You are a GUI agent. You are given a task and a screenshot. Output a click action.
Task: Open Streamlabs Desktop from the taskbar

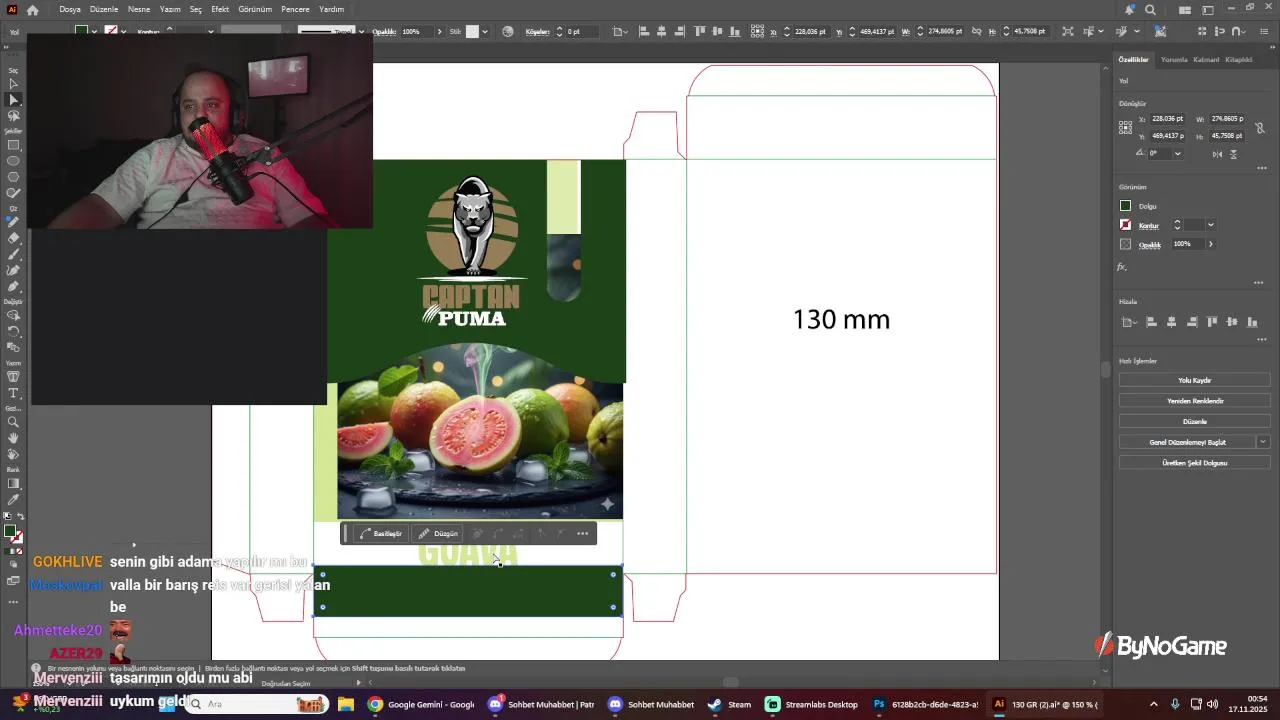tap(812, 704)
